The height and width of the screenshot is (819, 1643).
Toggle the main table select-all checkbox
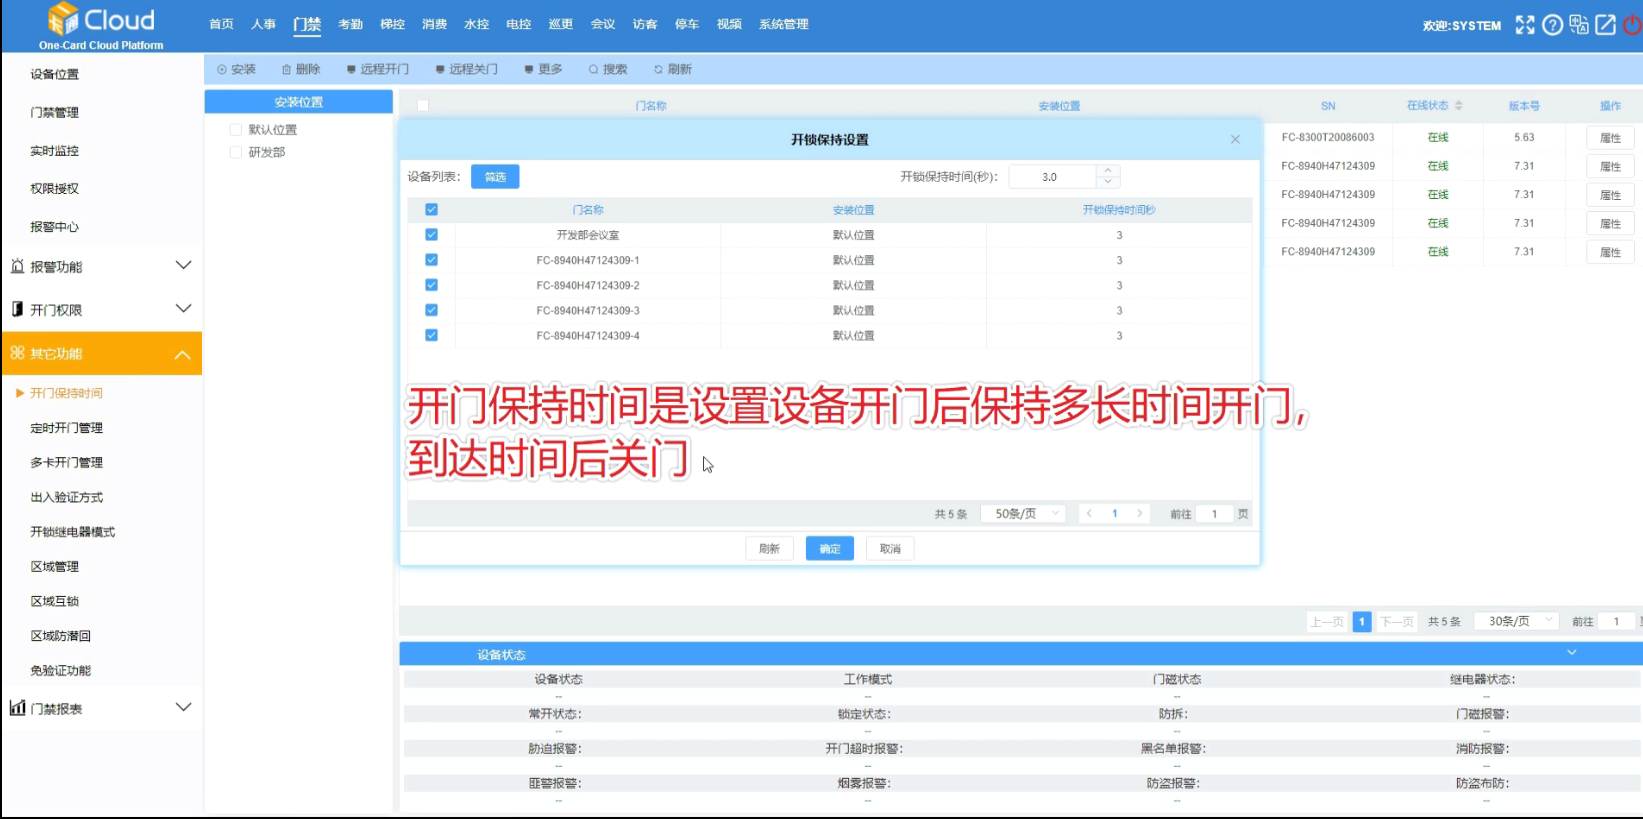point(423,105)
